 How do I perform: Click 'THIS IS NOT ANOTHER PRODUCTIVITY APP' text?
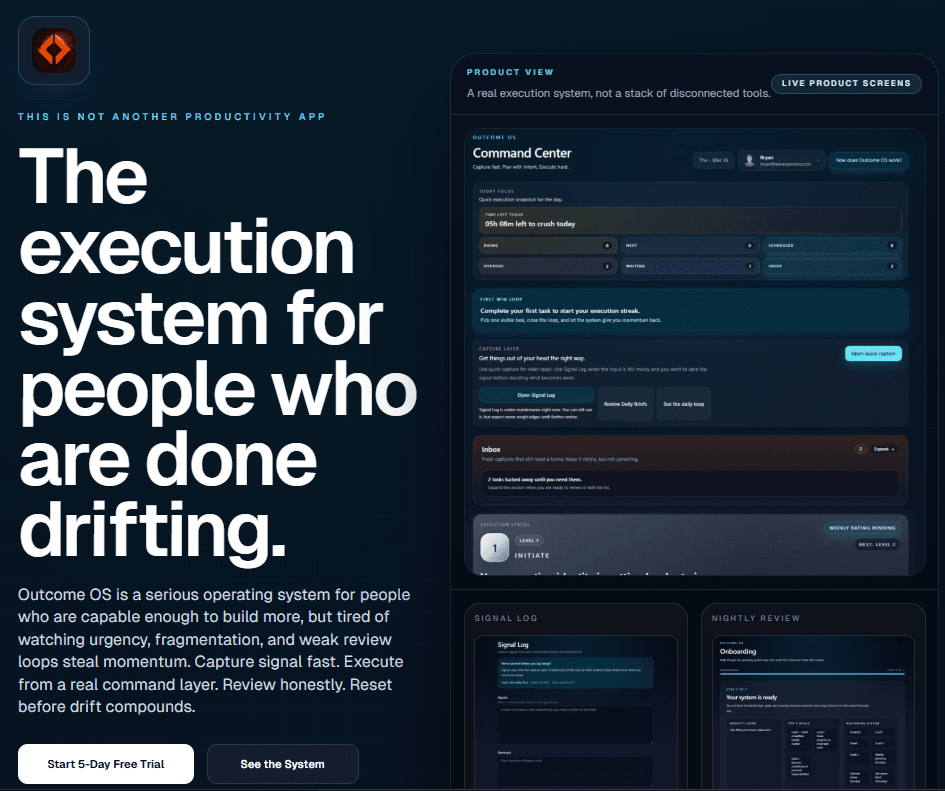point(172,116)
